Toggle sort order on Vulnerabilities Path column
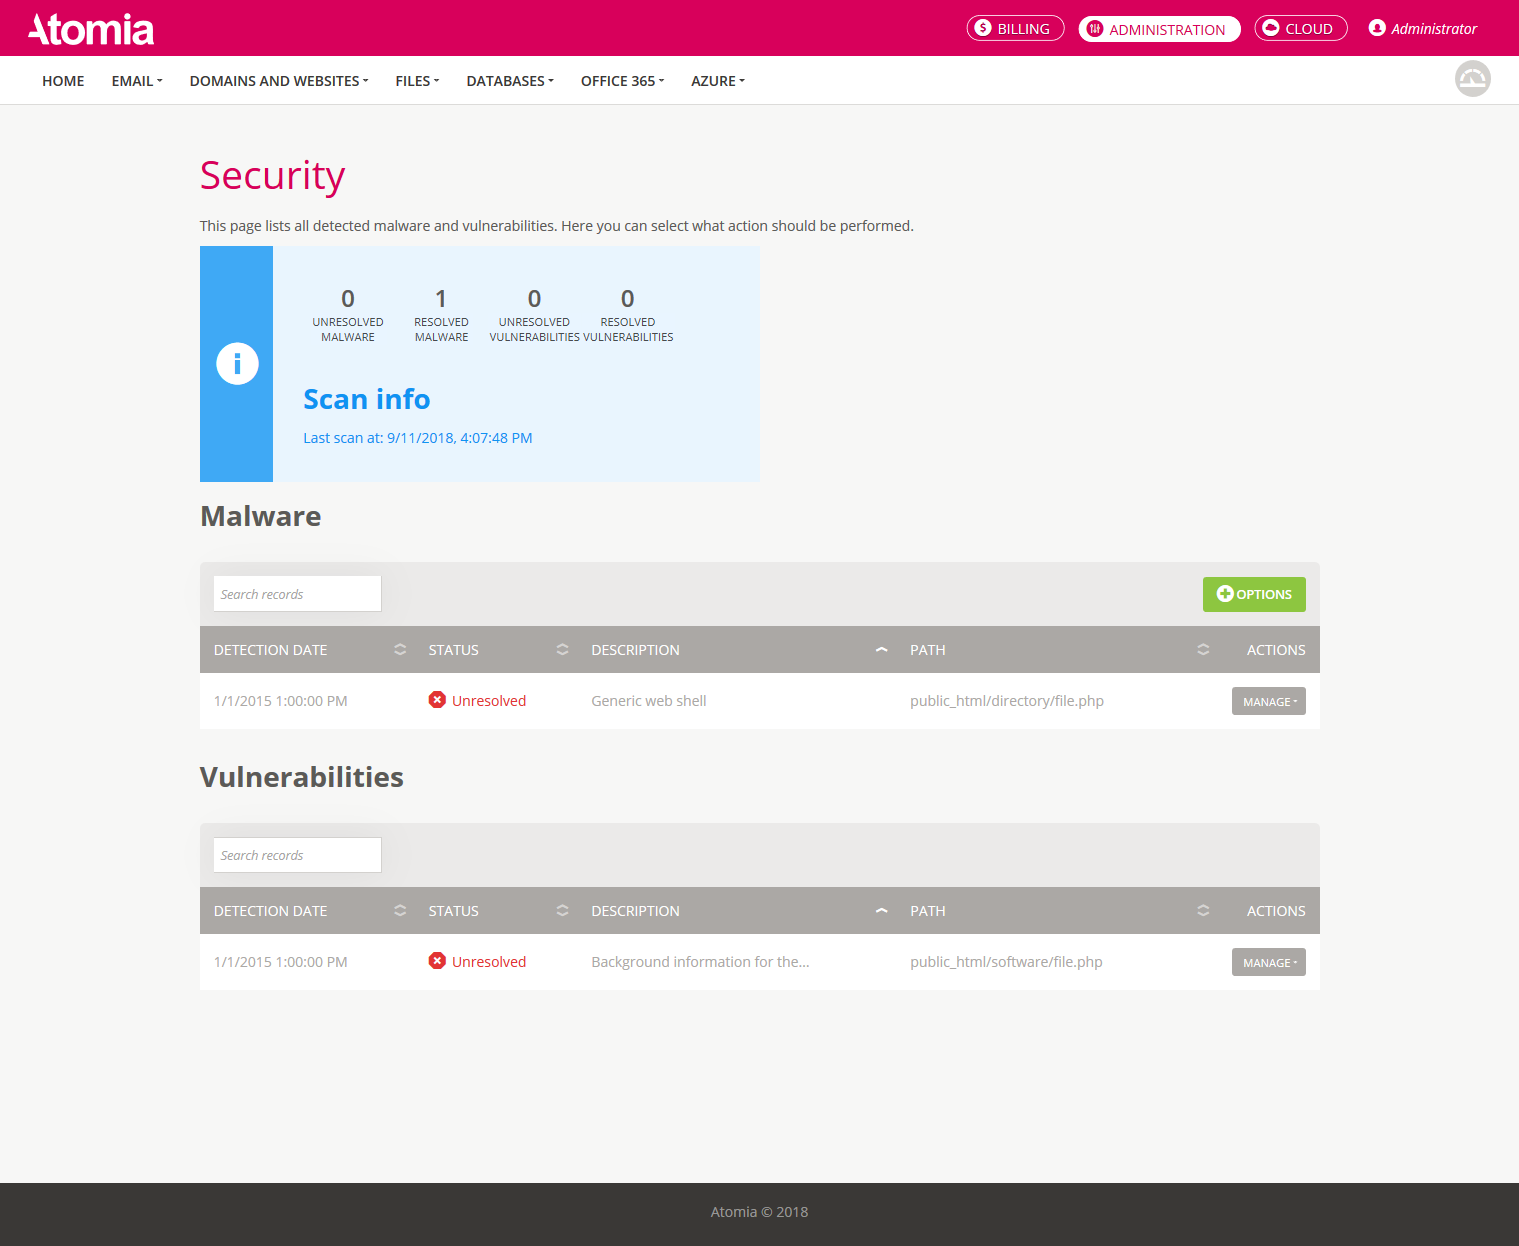The height and width of the screenshot is (1246, 1519). [x=1203, y=910]
